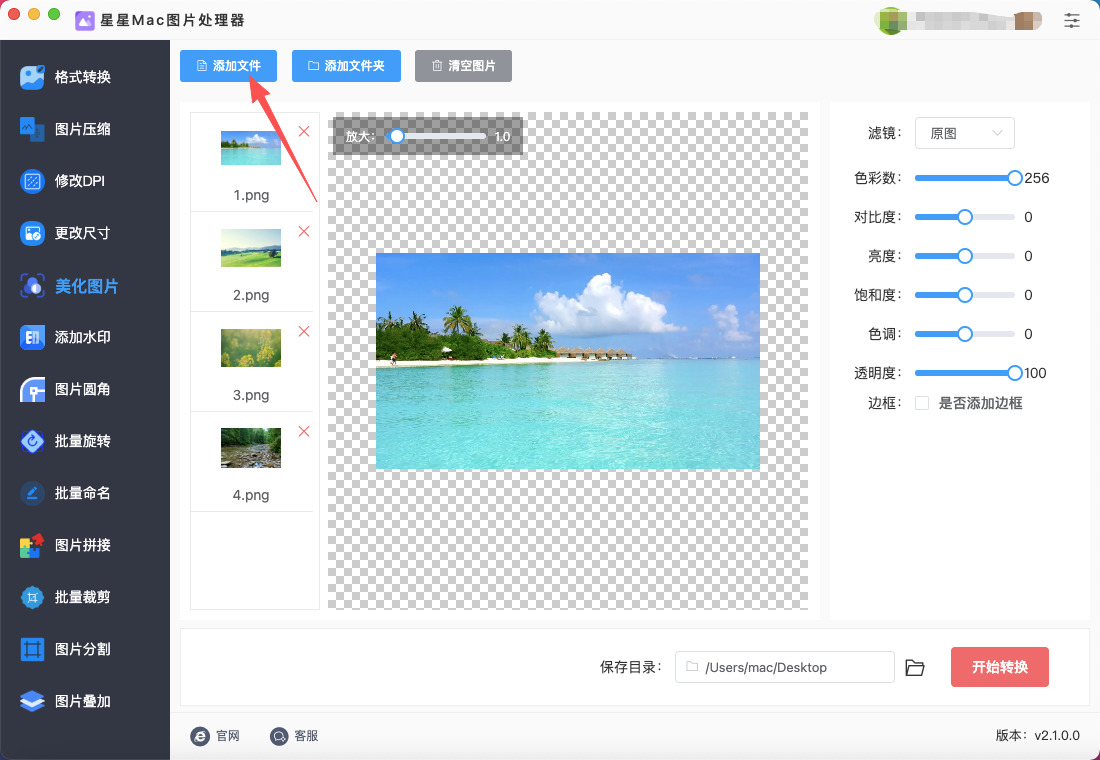Open settings icon in the title bar
This screenshot has height=760, width=1100.
pos(1072,20)
